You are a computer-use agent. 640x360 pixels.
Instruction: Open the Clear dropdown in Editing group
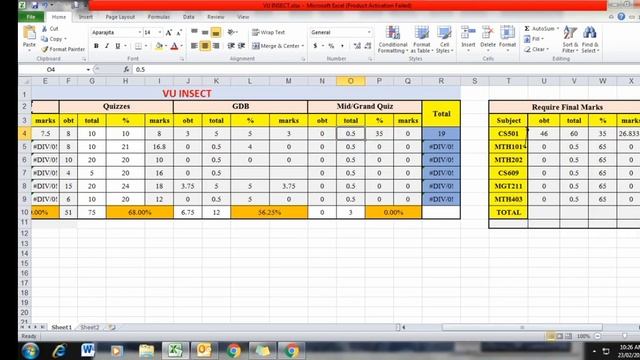pyautogui.click(x=536, y=49)
